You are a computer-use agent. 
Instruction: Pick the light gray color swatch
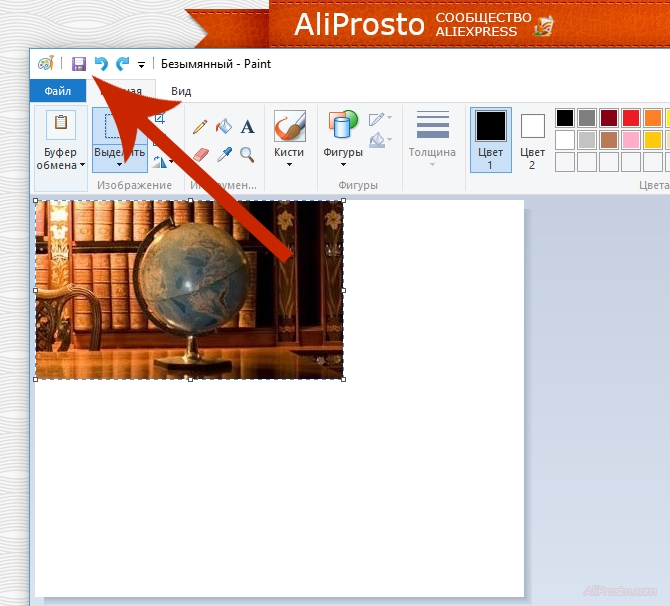(587, 140)
